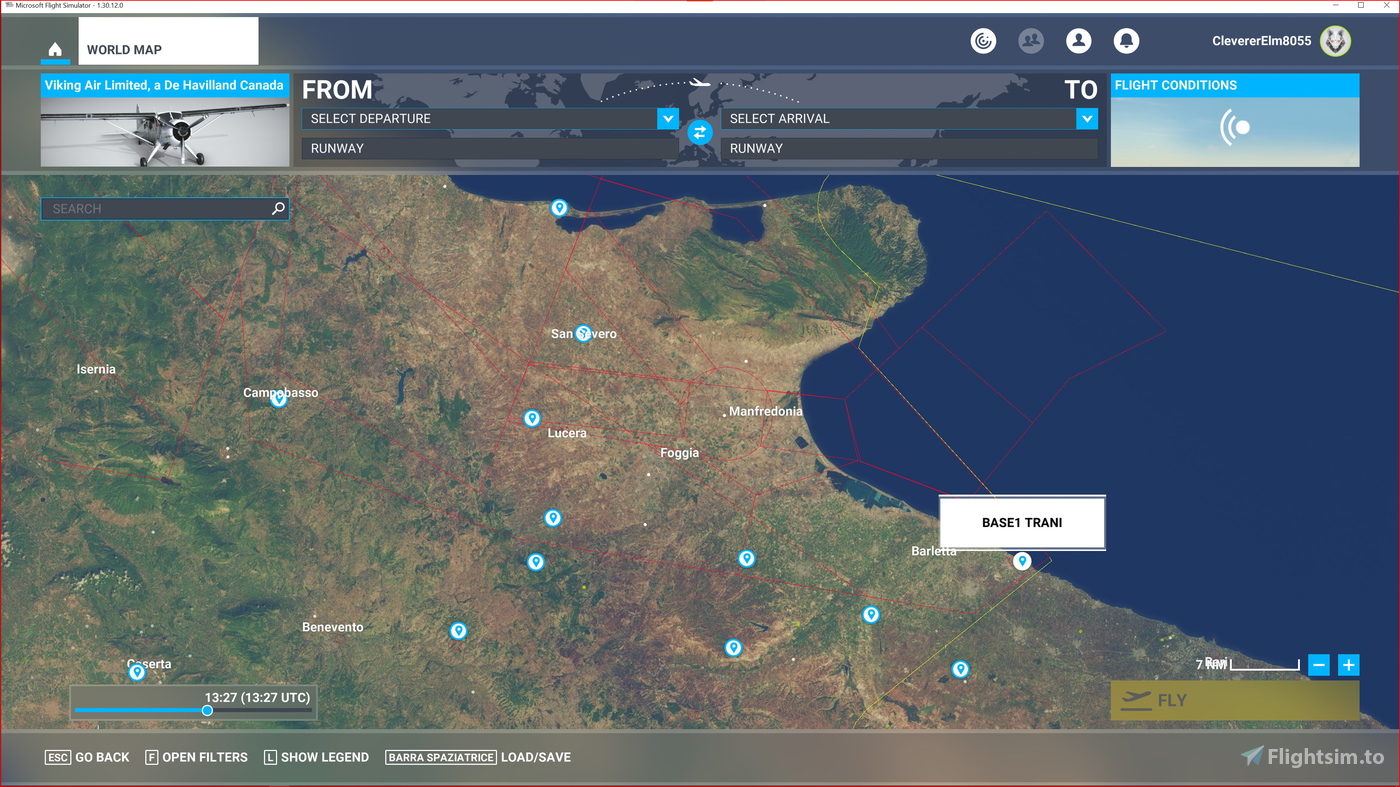Image resolution: width=1400 pixels, height=787 pixels.
Task: Zoom the map in with the plus icon
Action: [1348, 664]
